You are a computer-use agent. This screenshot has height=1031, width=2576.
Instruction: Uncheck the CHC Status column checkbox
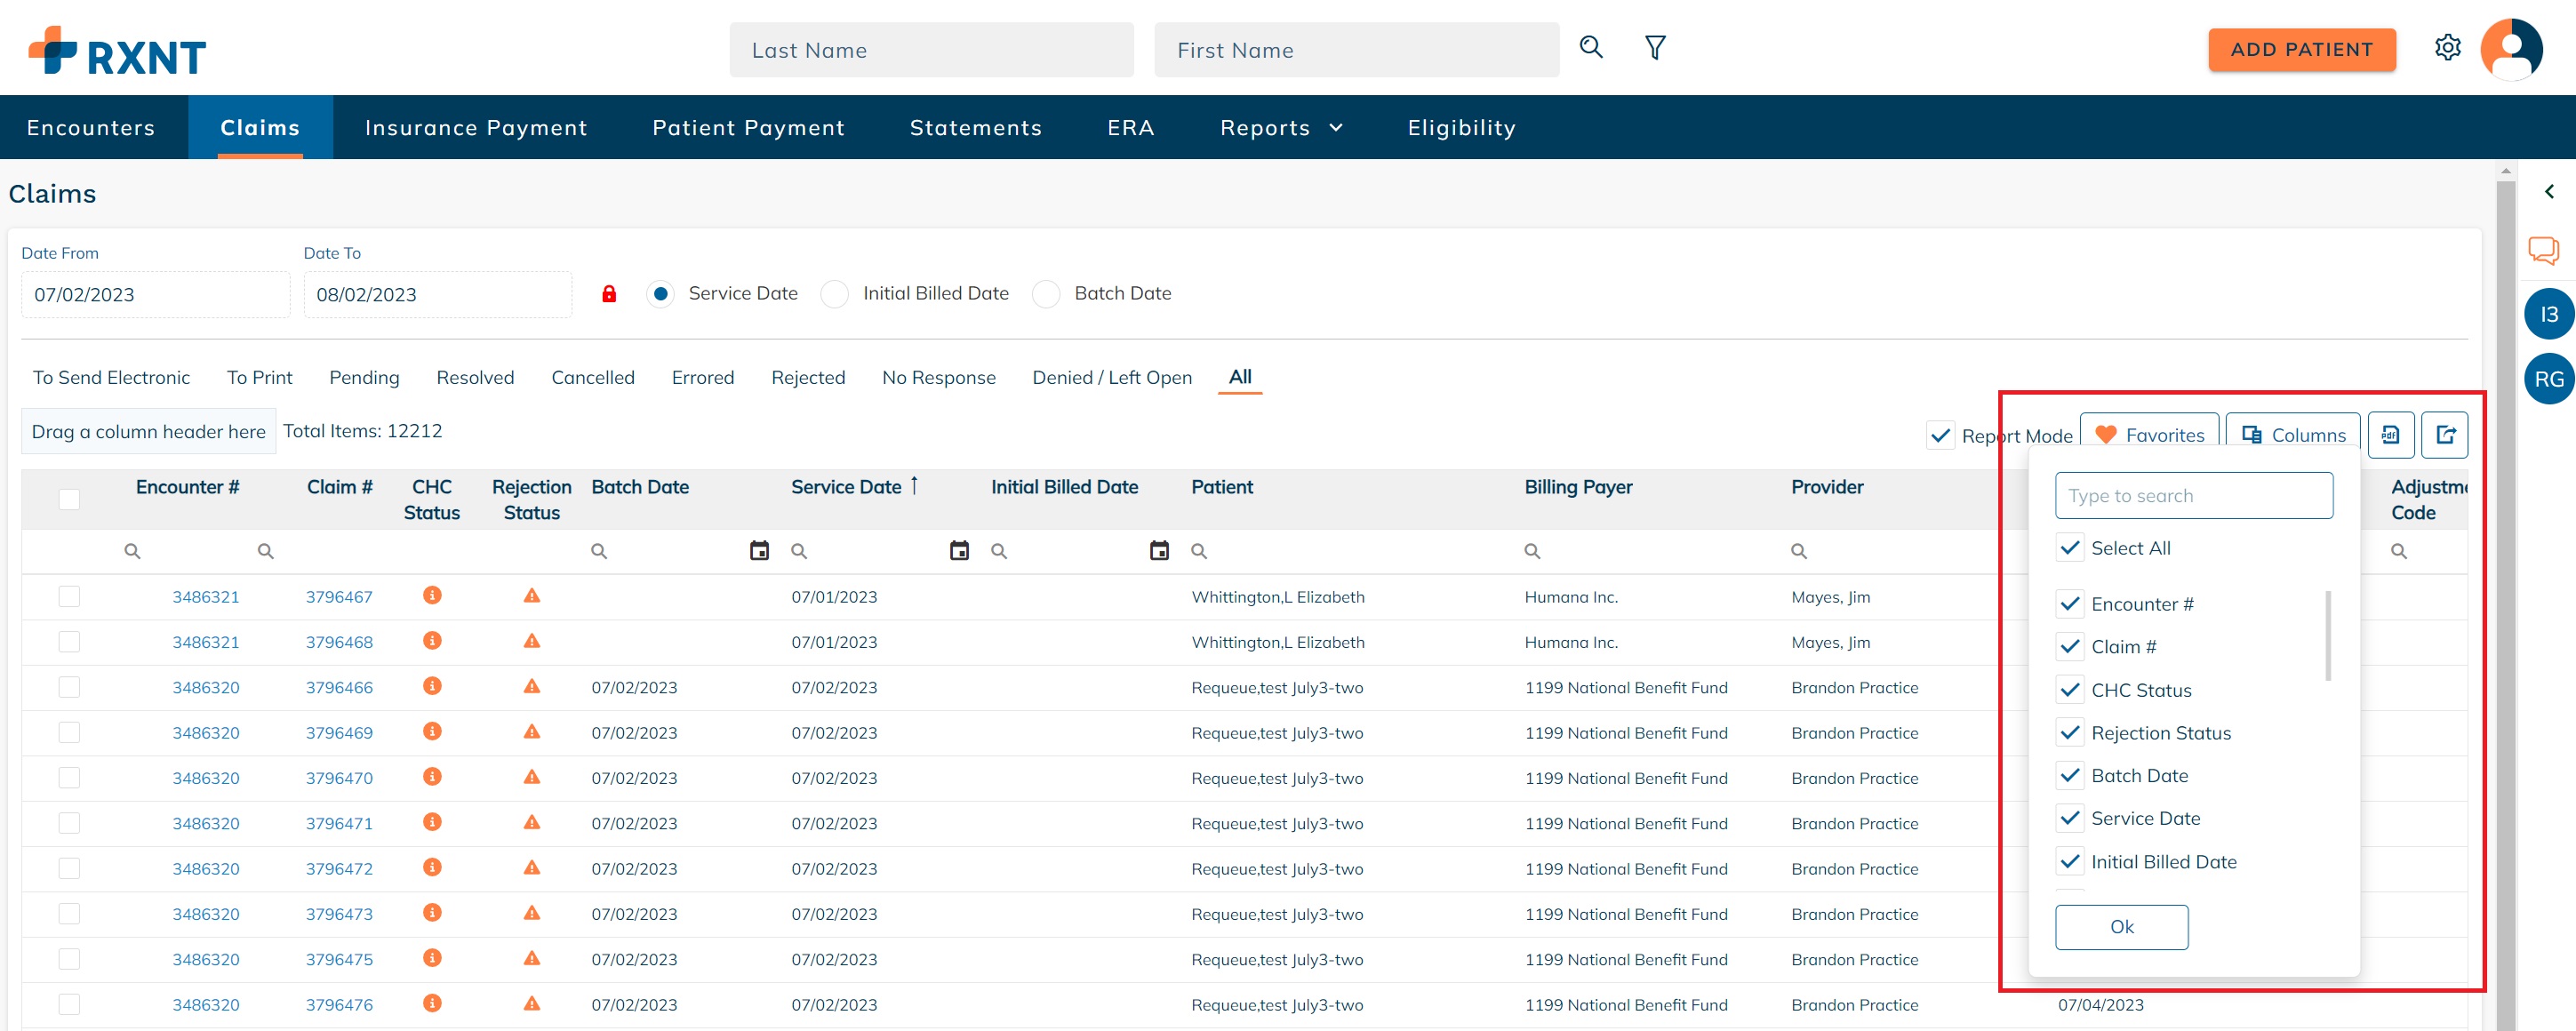[x=2069, y=690]
